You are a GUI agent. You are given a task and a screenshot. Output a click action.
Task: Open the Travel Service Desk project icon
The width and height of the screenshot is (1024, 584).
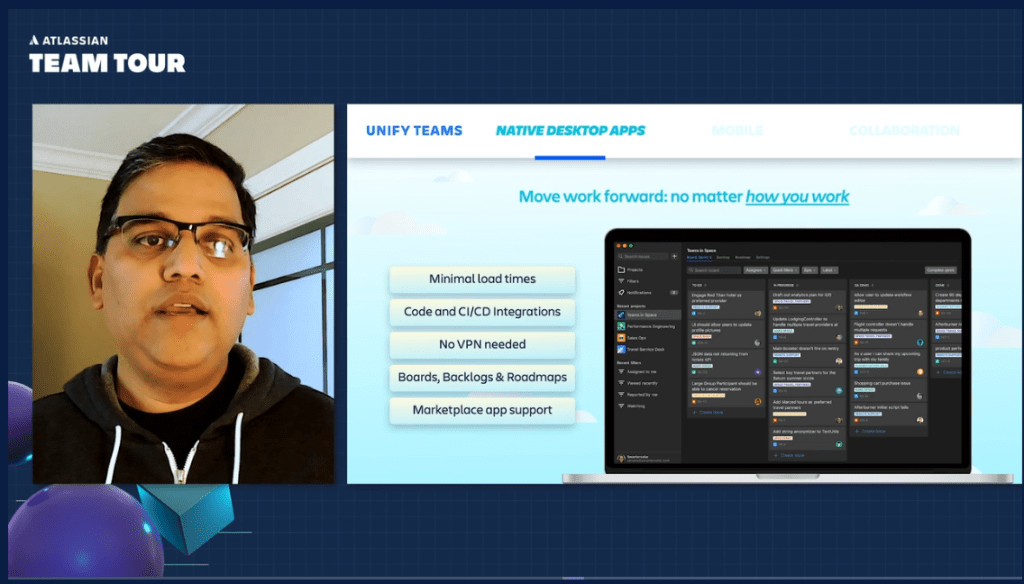pos(621,349)
